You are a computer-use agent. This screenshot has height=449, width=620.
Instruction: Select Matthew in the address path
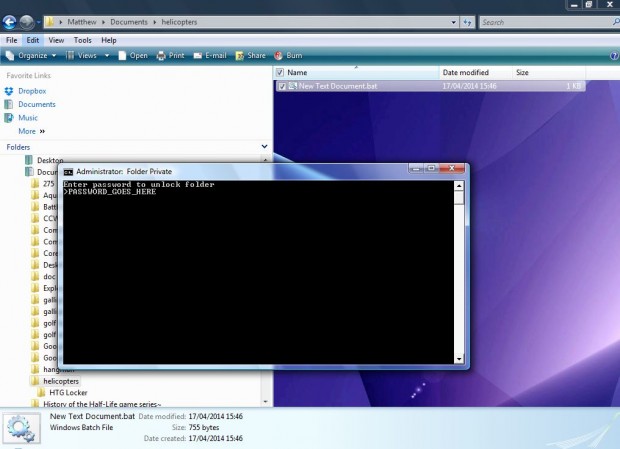click(81, 22)
